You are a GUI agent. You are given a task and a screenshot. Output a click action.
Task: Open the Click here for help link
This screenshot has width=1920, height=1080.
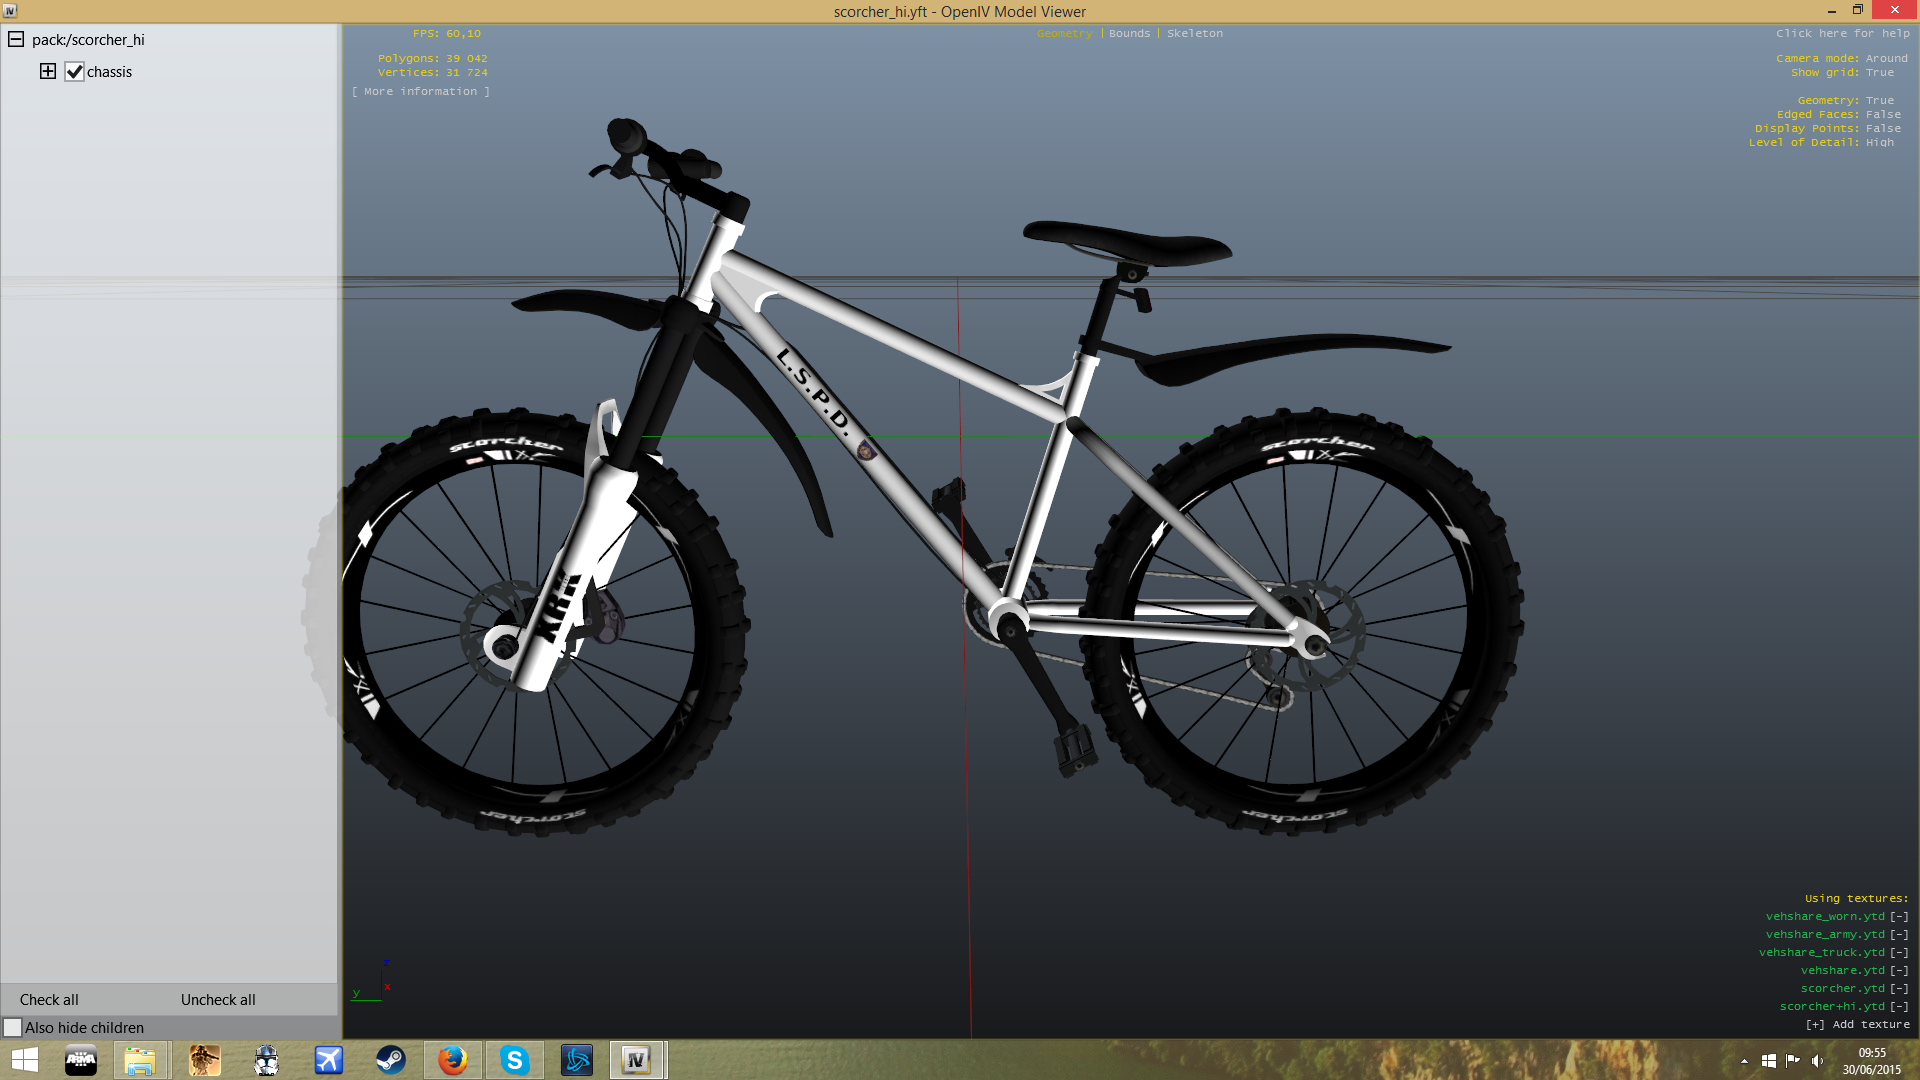1842,33
